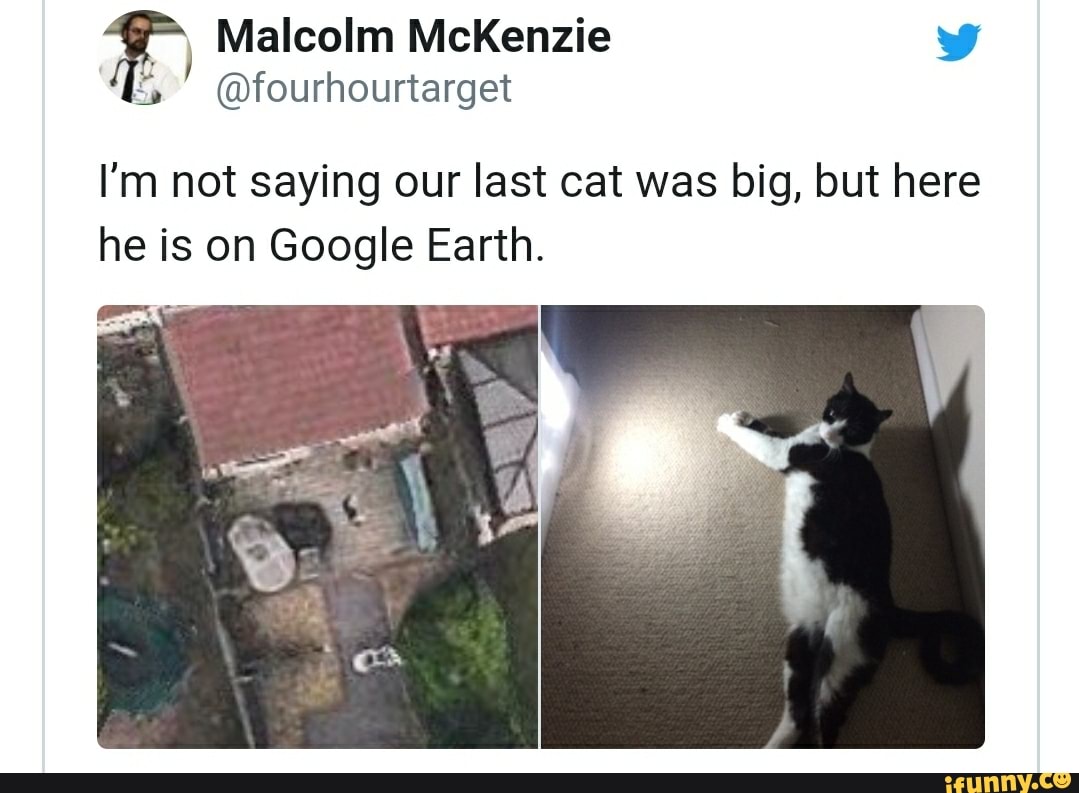Click the tiny cat on the patio
This screenshot has height=793, width=1079.
coord(352,508)
